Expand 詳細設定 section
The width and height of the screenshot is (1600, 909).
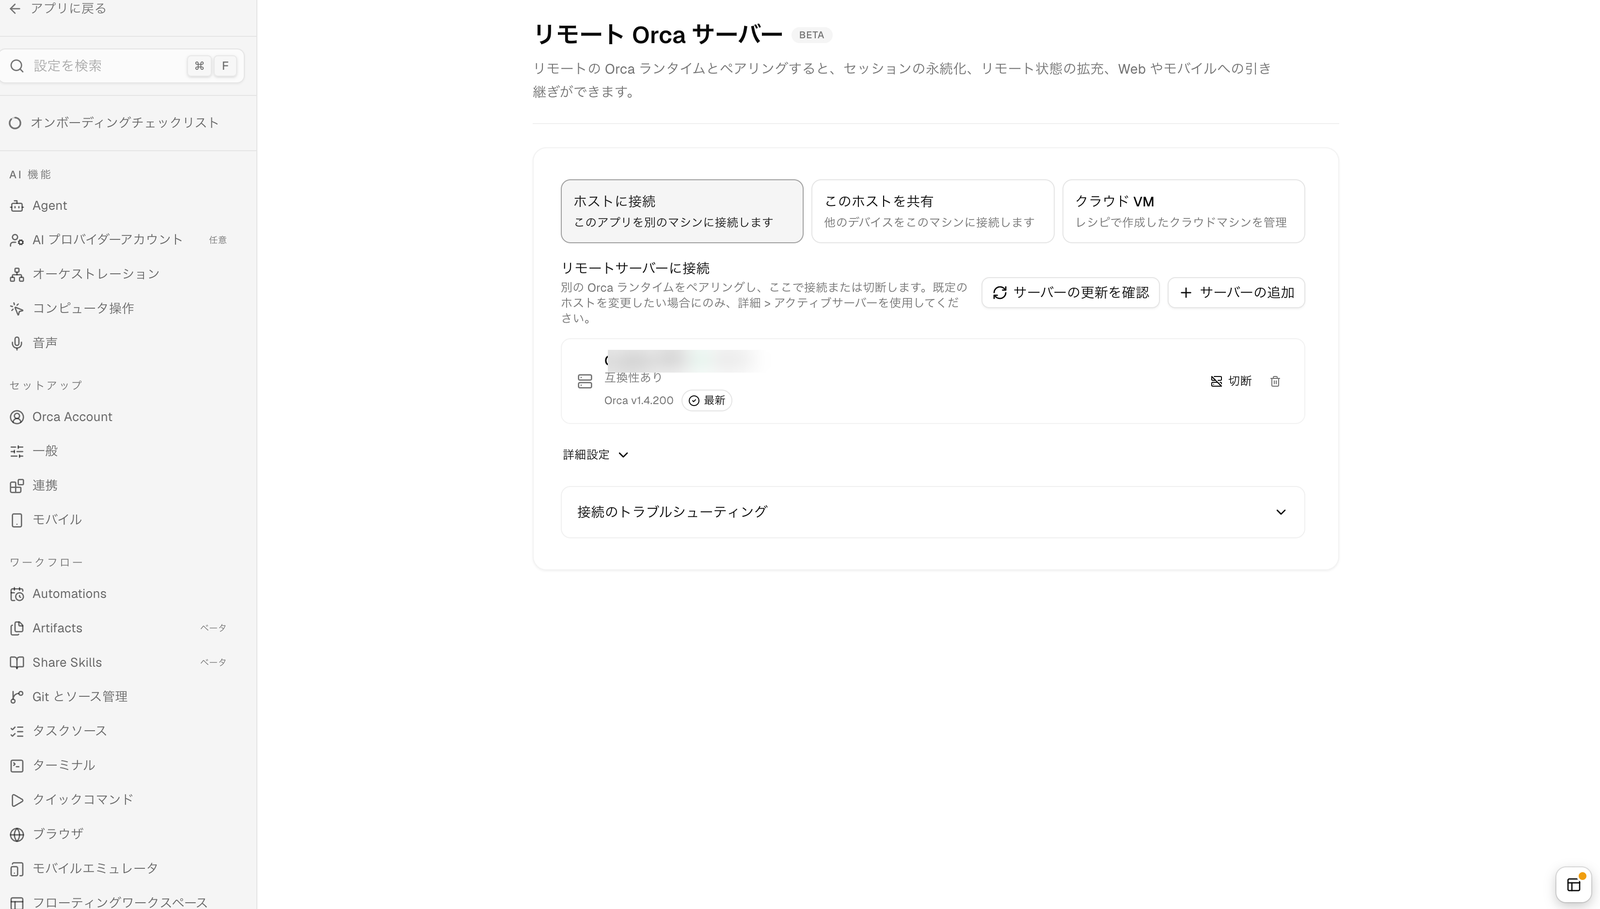point(596,455)
